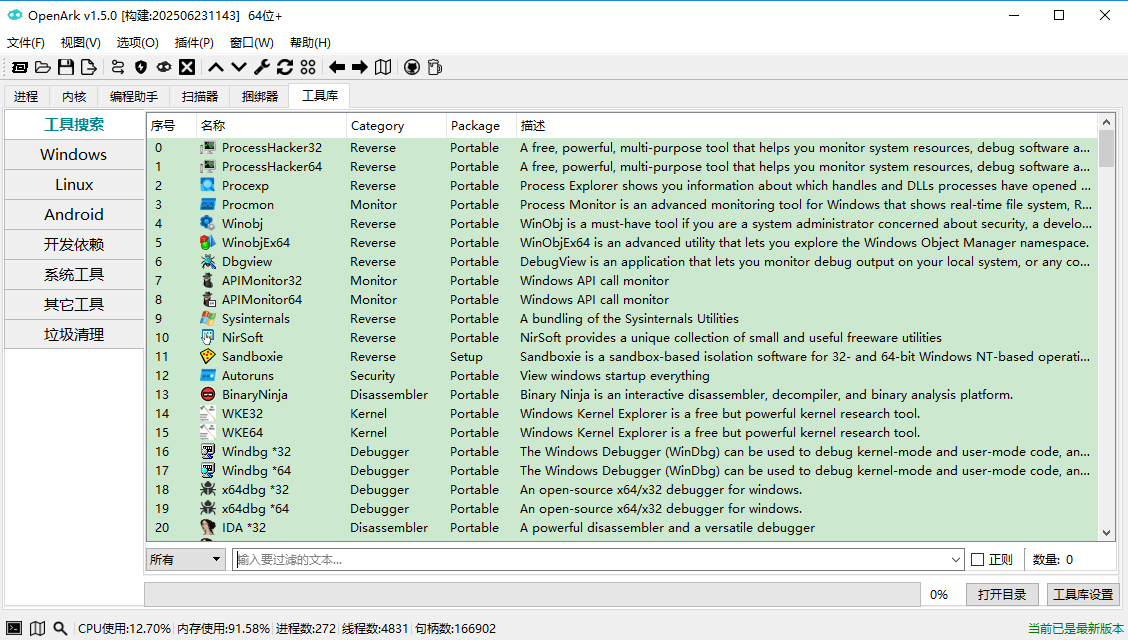Open the 所有 category filter dropdown
The width and height of the screenshot is (1128, 640).
click(x=186, y=560)
